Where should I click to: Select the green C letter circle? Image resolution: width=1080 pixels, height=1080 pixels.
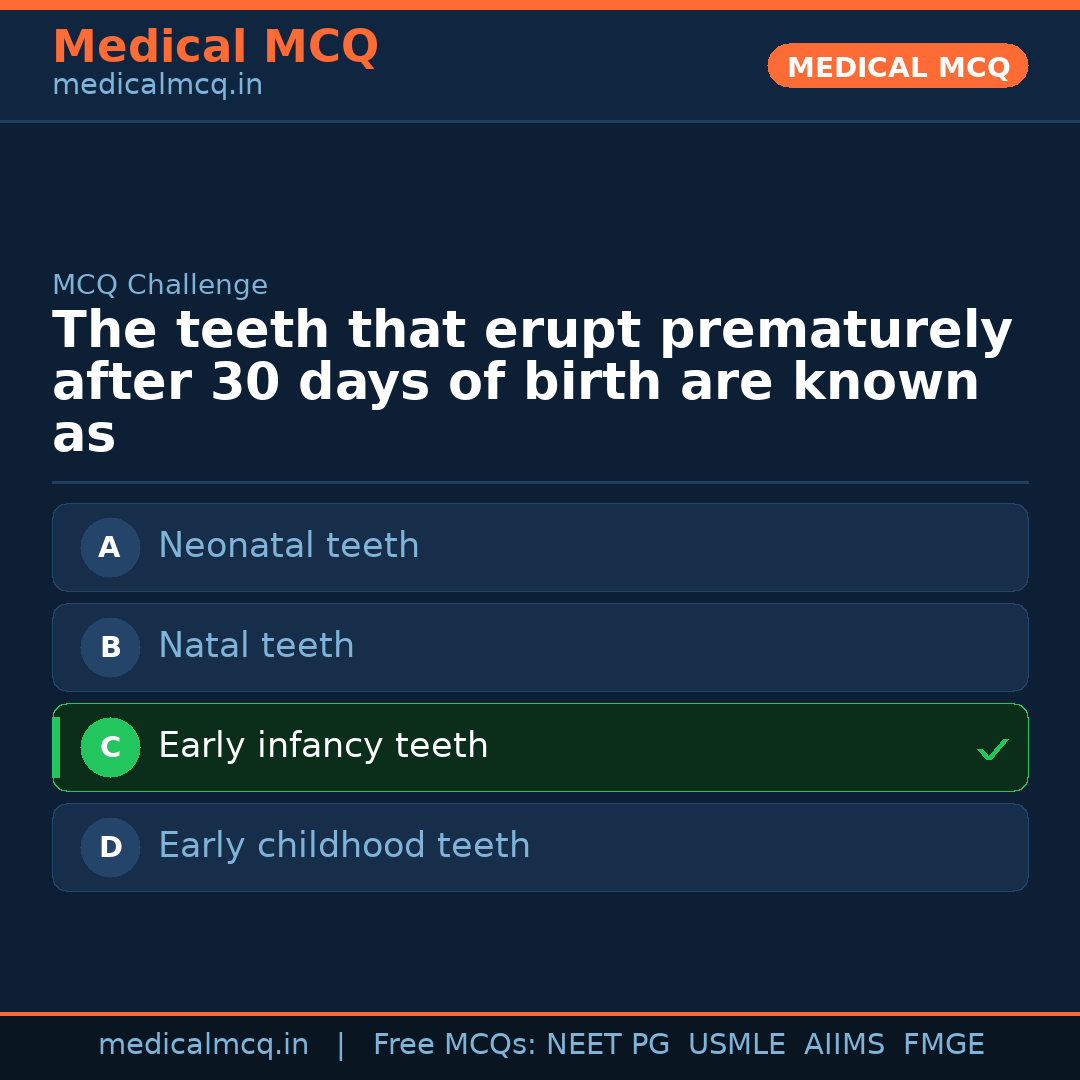(x=110, y=747)
